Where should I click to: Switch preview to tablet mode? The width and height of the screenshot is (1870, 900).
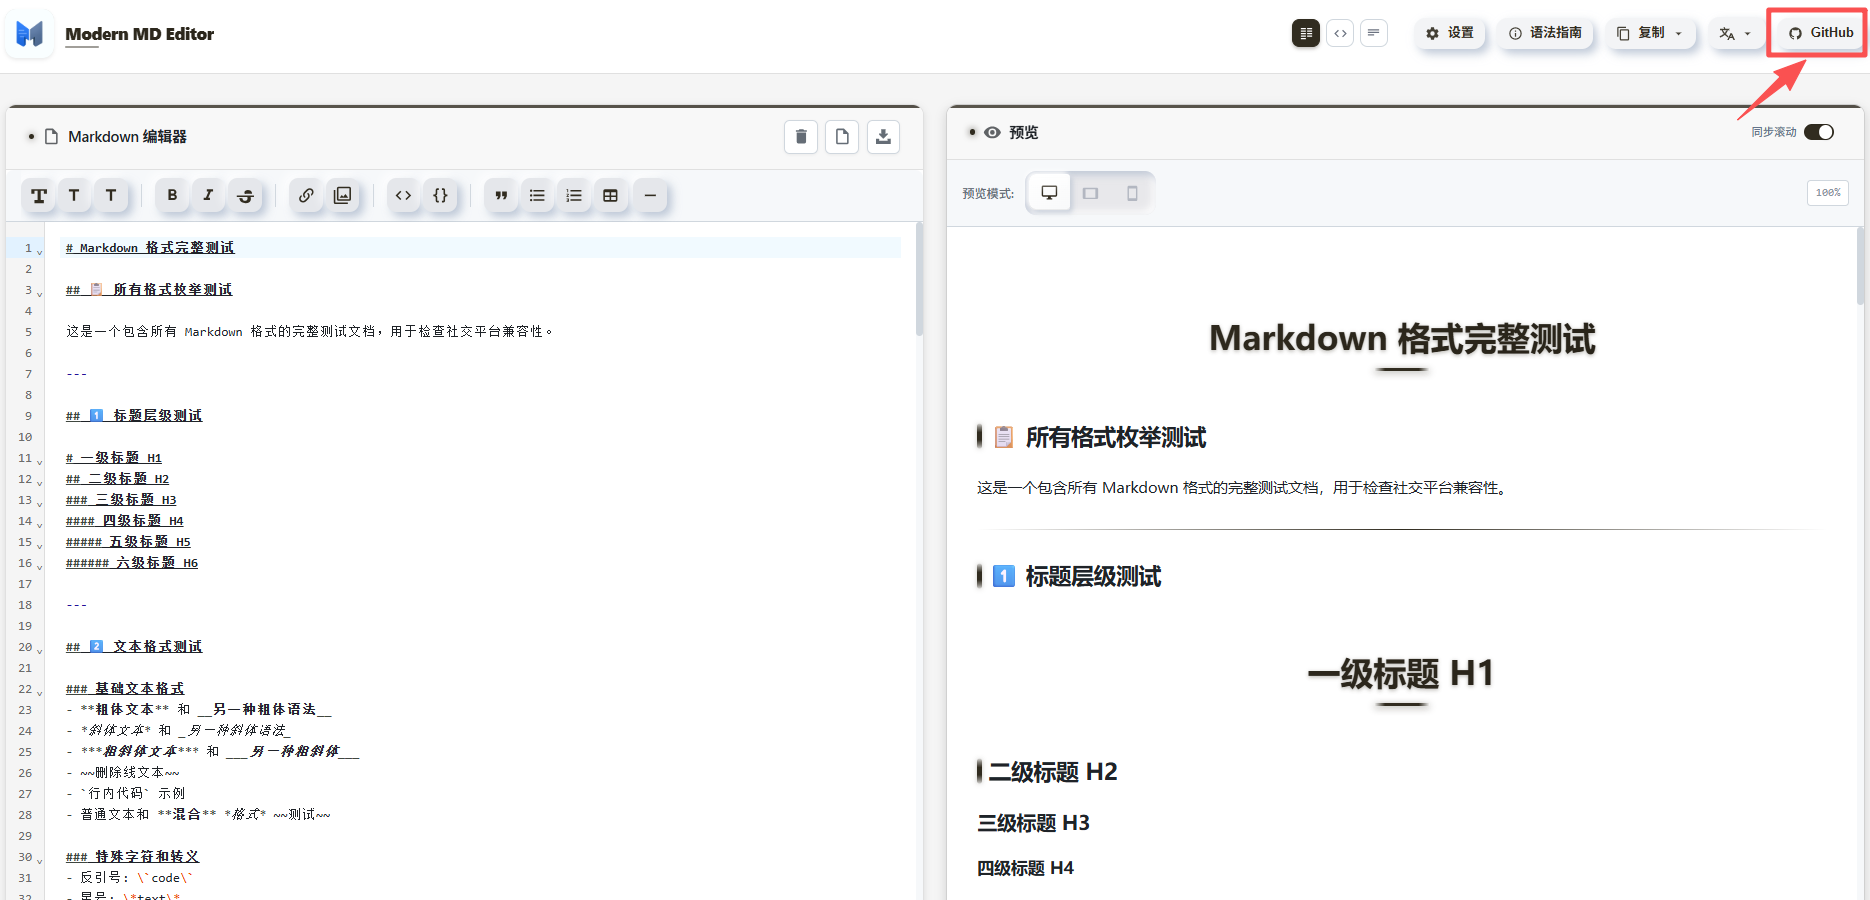pos(1090,192)
